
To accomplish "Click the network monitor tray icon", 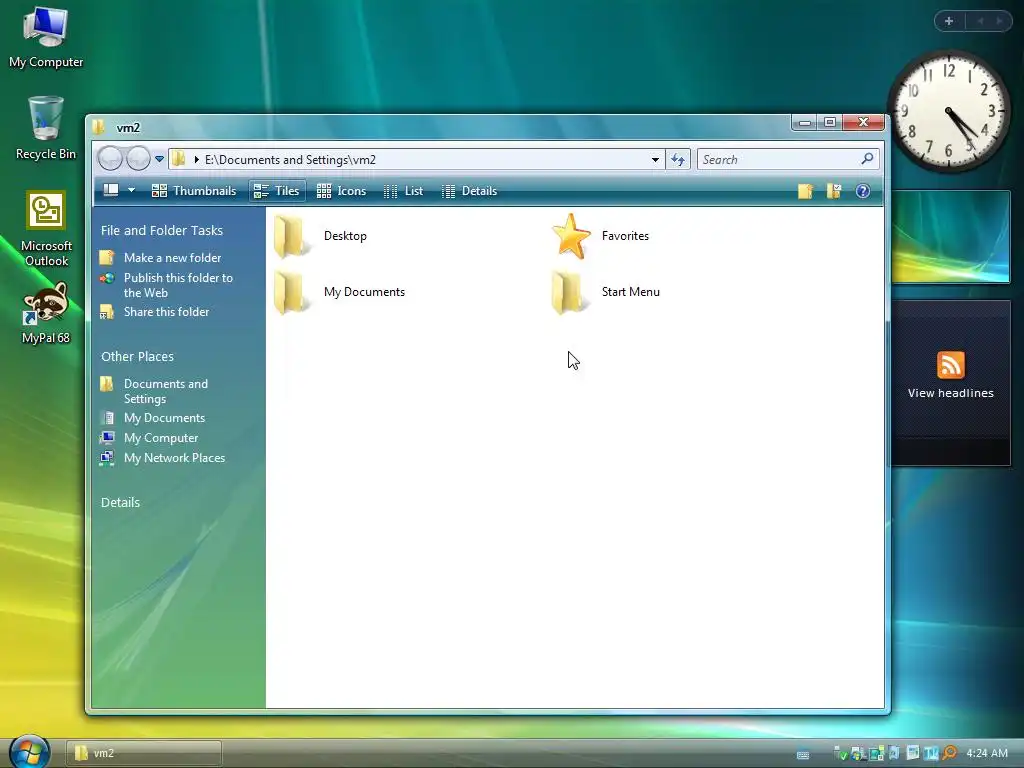I will pyautogui.click(x=876, y=754).
